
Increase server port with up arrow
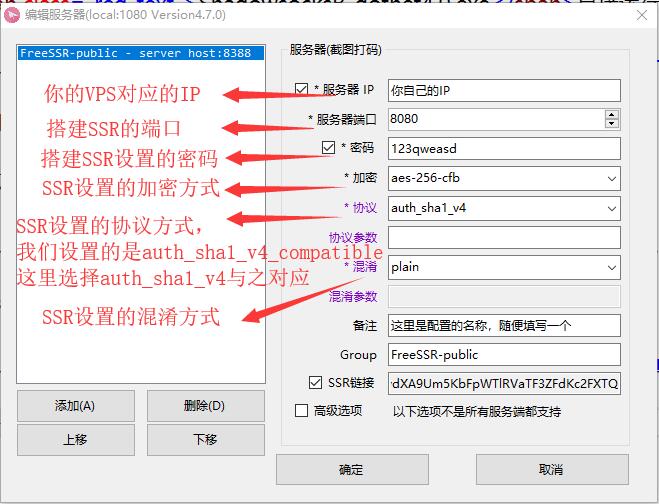coord(611,114)
